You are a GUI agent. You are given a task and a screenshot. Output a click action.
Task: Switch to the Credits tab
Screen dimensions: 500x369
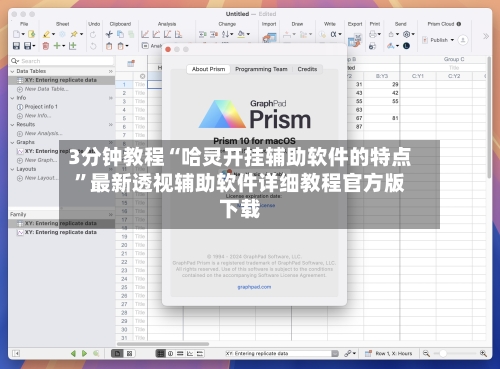[x=307, y=69]
